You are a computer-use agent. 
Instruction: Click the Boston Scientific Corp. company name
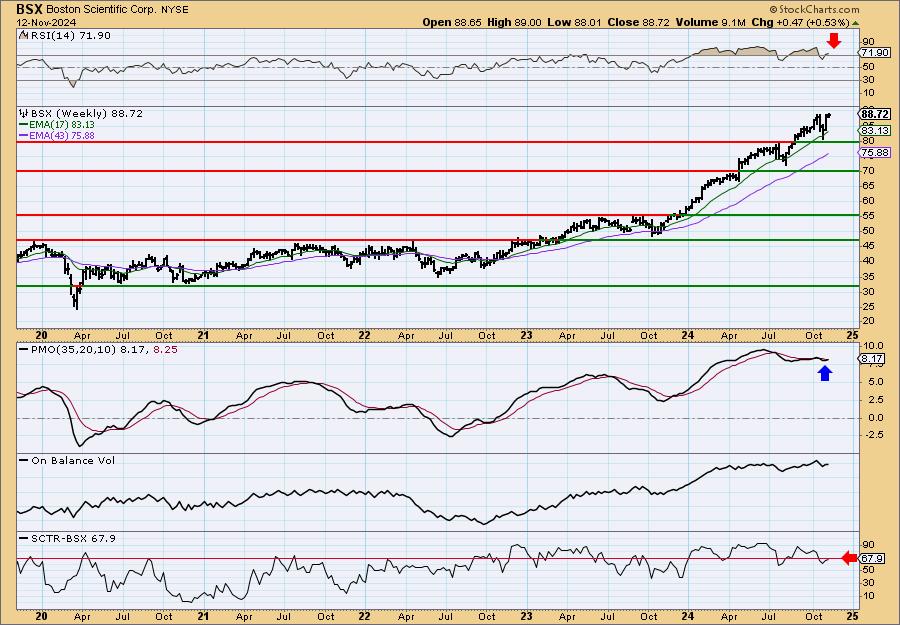coord(99,10)
